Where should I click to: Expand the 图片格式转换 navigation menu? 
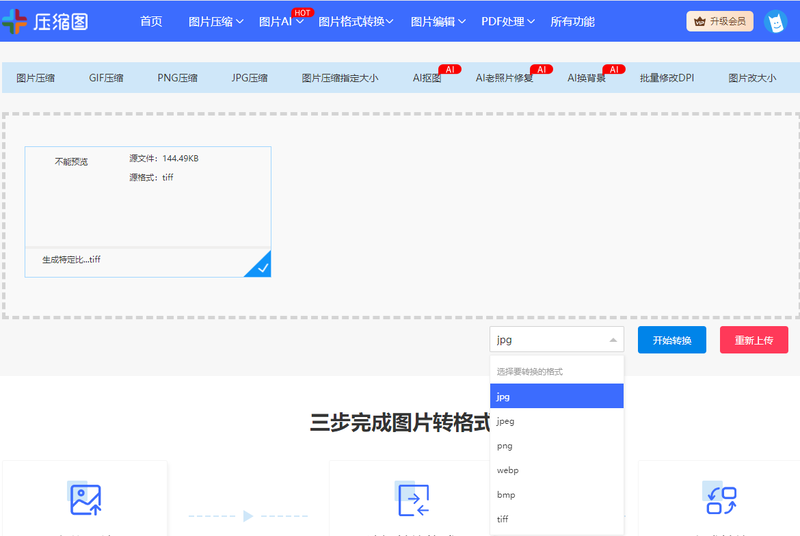[x=355, y=21]
